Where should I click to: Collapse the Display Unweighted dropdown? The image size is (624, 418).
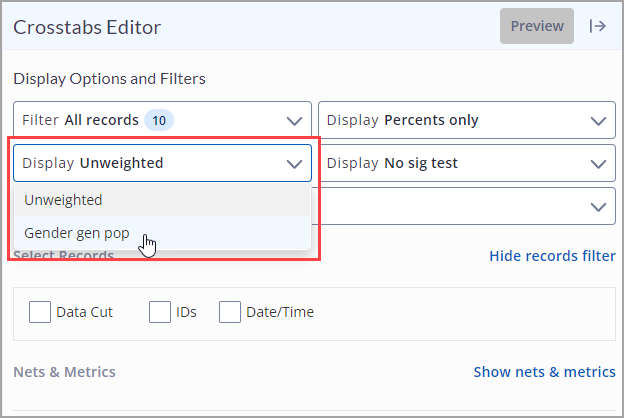coord(162,163)
